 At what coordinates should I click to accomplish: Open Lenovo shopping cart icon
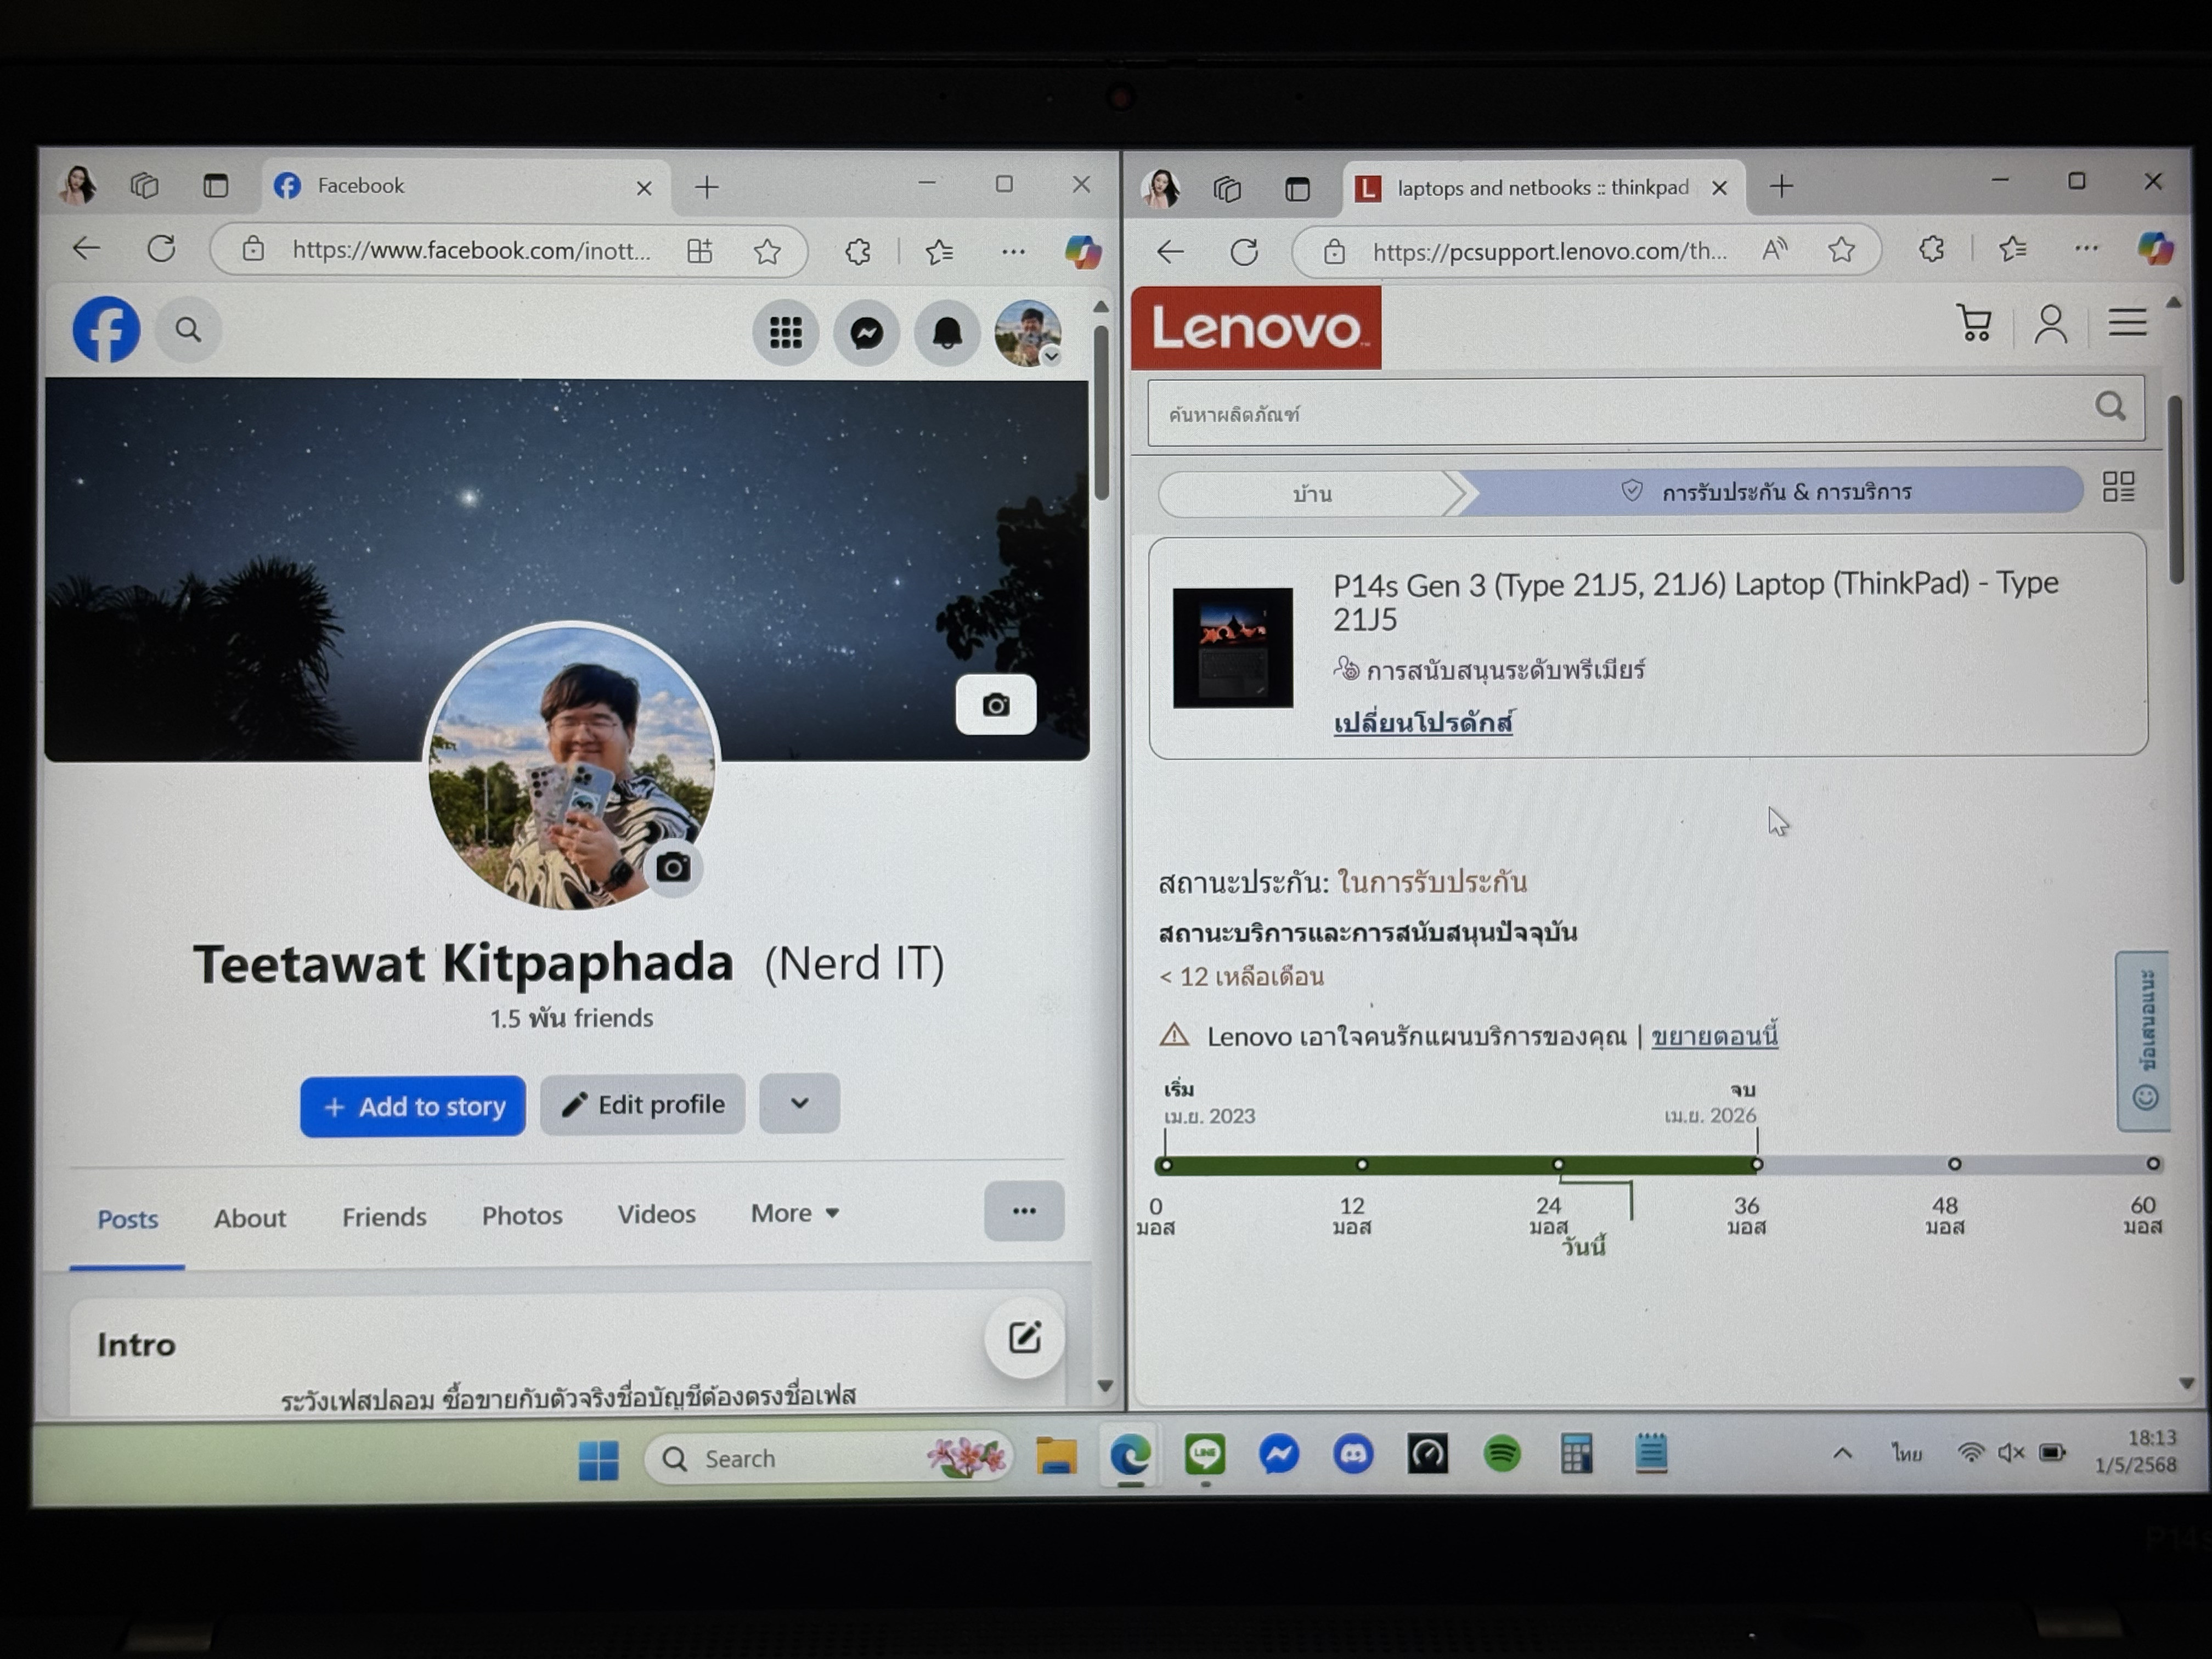[x=1974, y=323]
